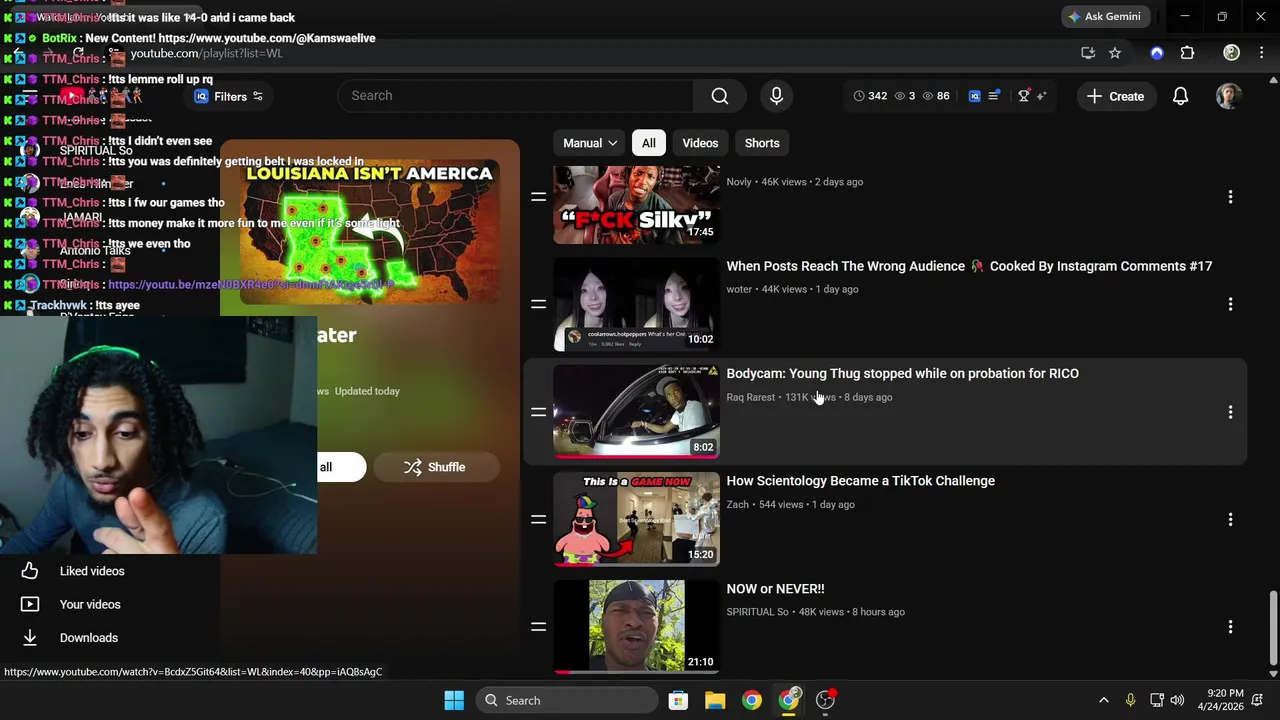Click the blue circular extension icon
1280x720 pixels.
pyautogui.click(x=1157, y=53)
